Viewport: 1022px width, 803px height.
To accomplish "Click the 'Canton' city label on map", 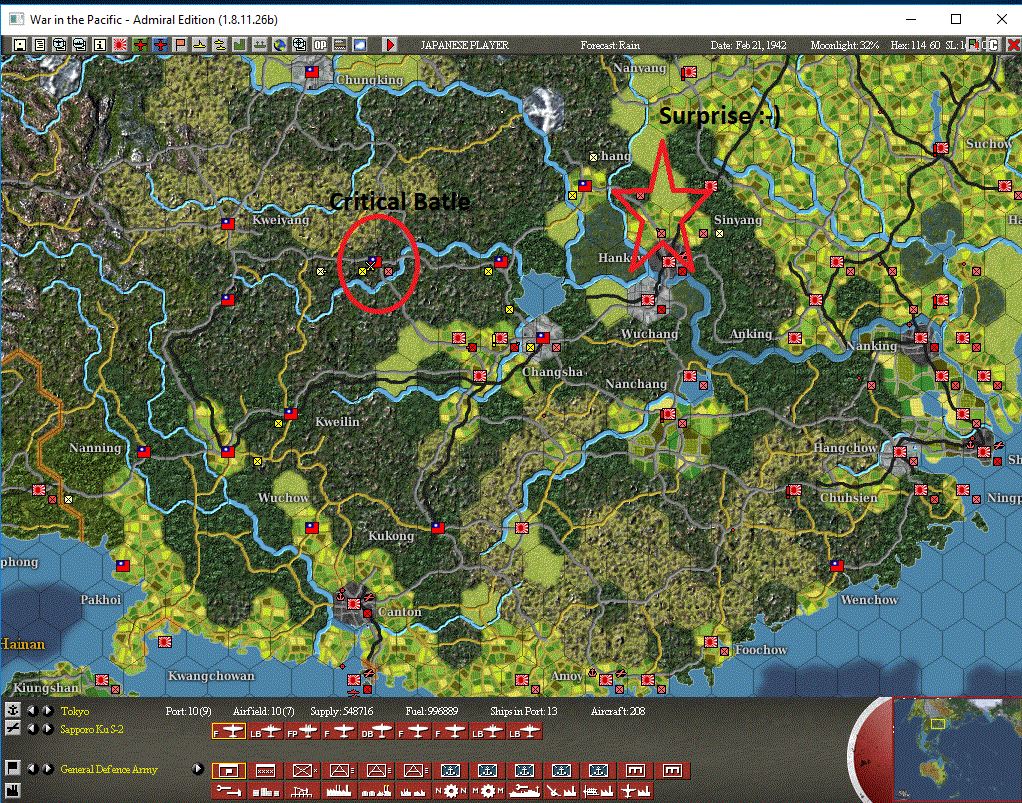I will coord(400,612).
